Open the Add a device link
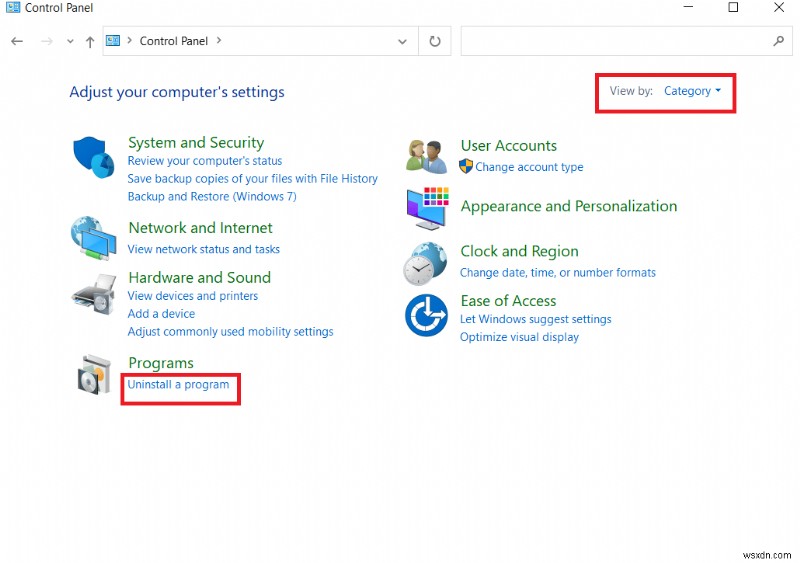The image size is (800, 563). click(161, 314)
